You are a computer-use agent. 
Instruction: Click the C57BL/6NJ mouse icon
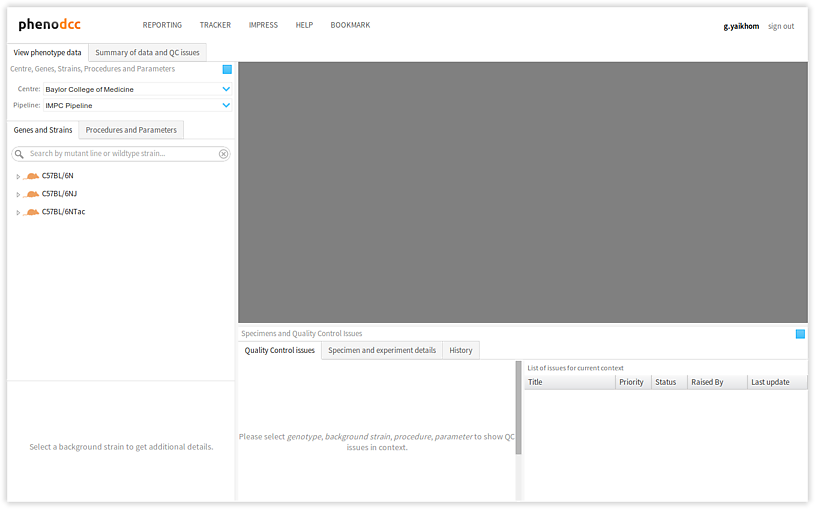(32, 194)
